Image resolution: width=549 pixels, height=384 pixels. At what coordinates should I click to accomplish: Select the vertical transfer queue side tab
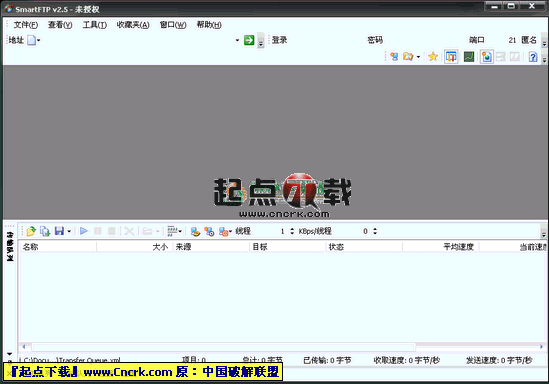coord(10,246)
